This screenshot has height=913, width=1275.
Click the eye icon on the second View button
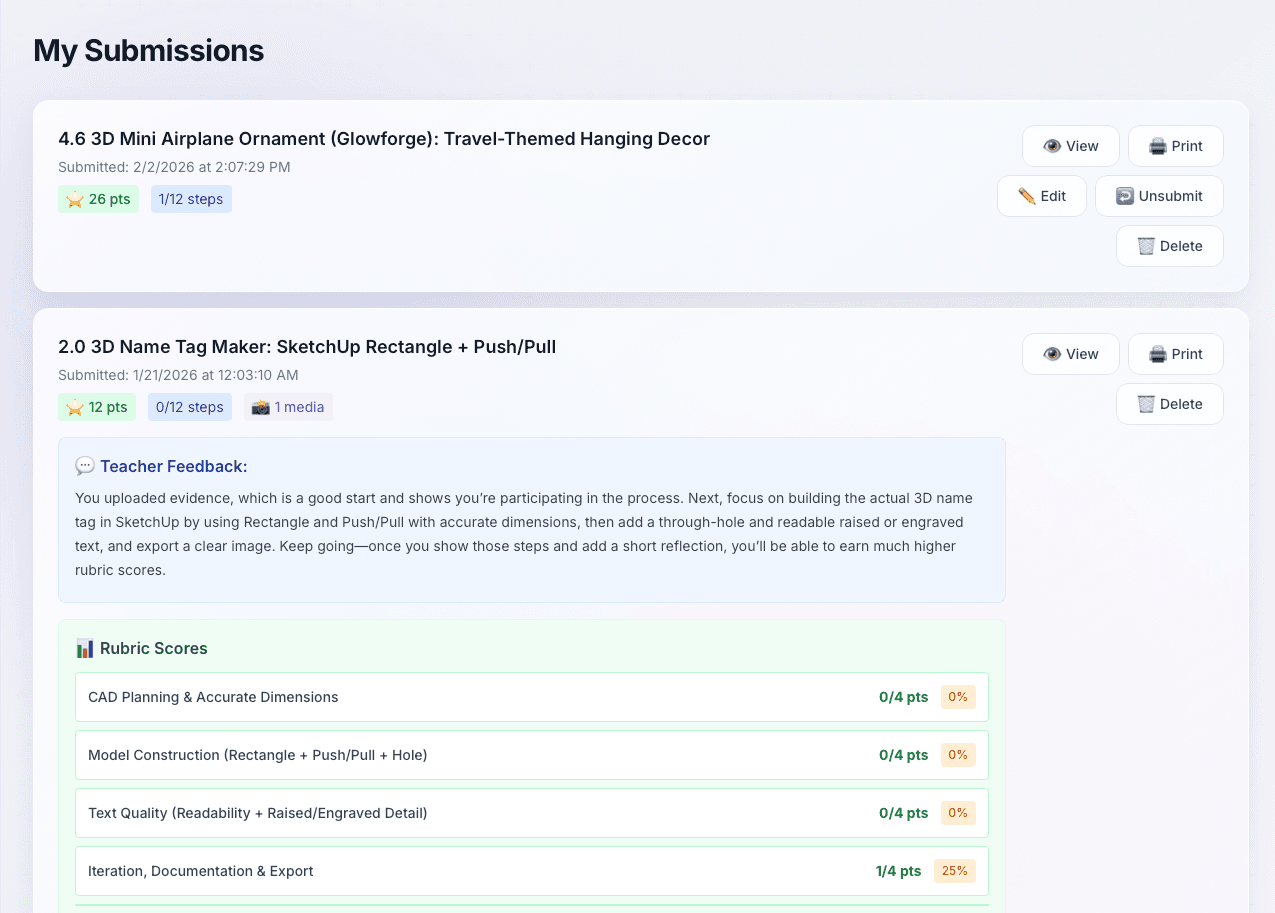coord(1052,353)
